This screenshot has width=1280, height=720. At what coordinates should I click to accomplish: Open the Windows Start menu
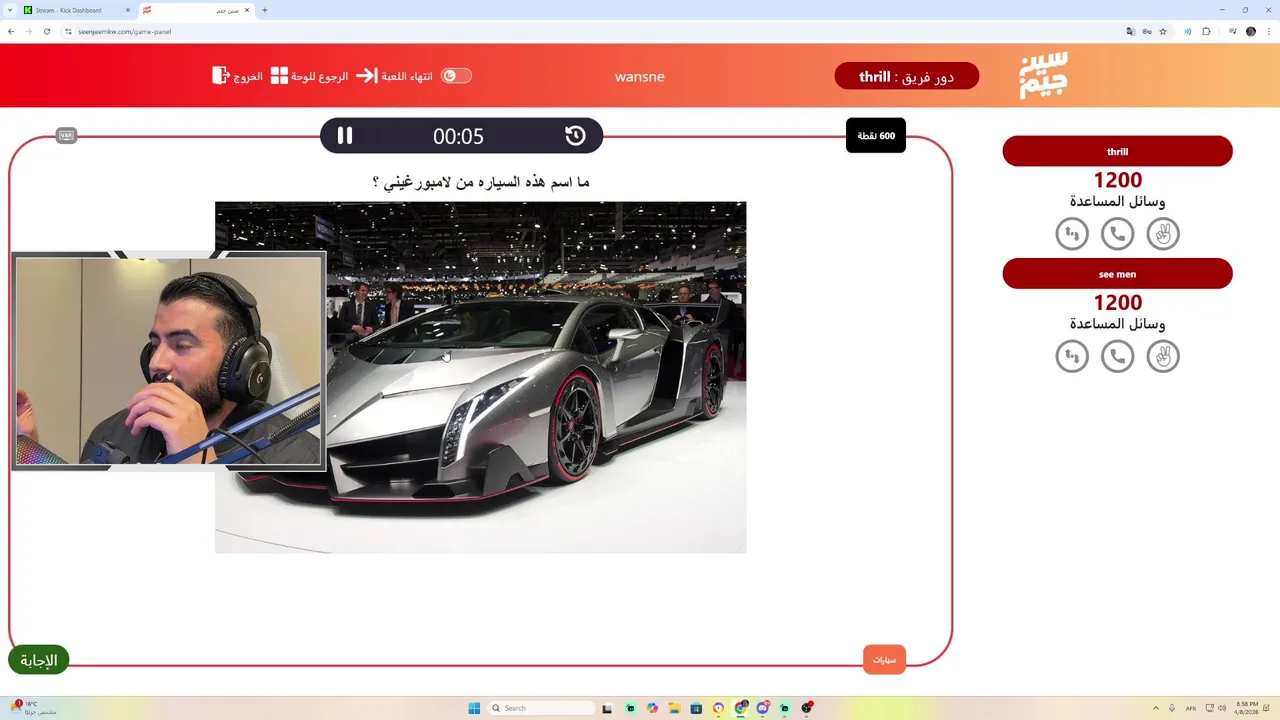[474, 708]
